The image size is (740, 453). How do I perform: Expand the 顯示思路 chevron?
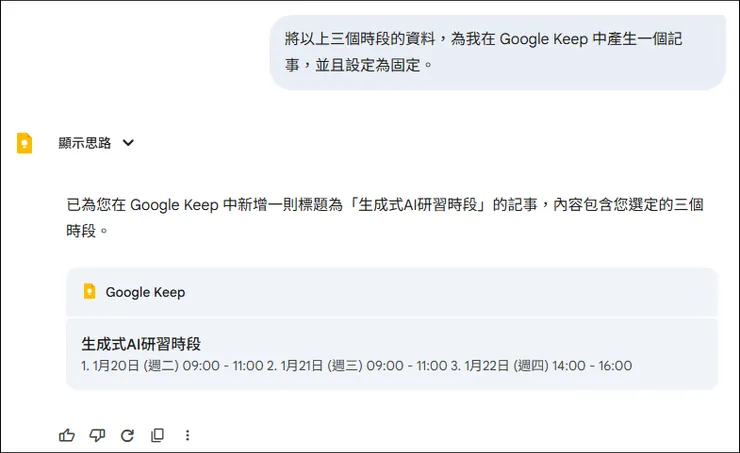[128, 143]
